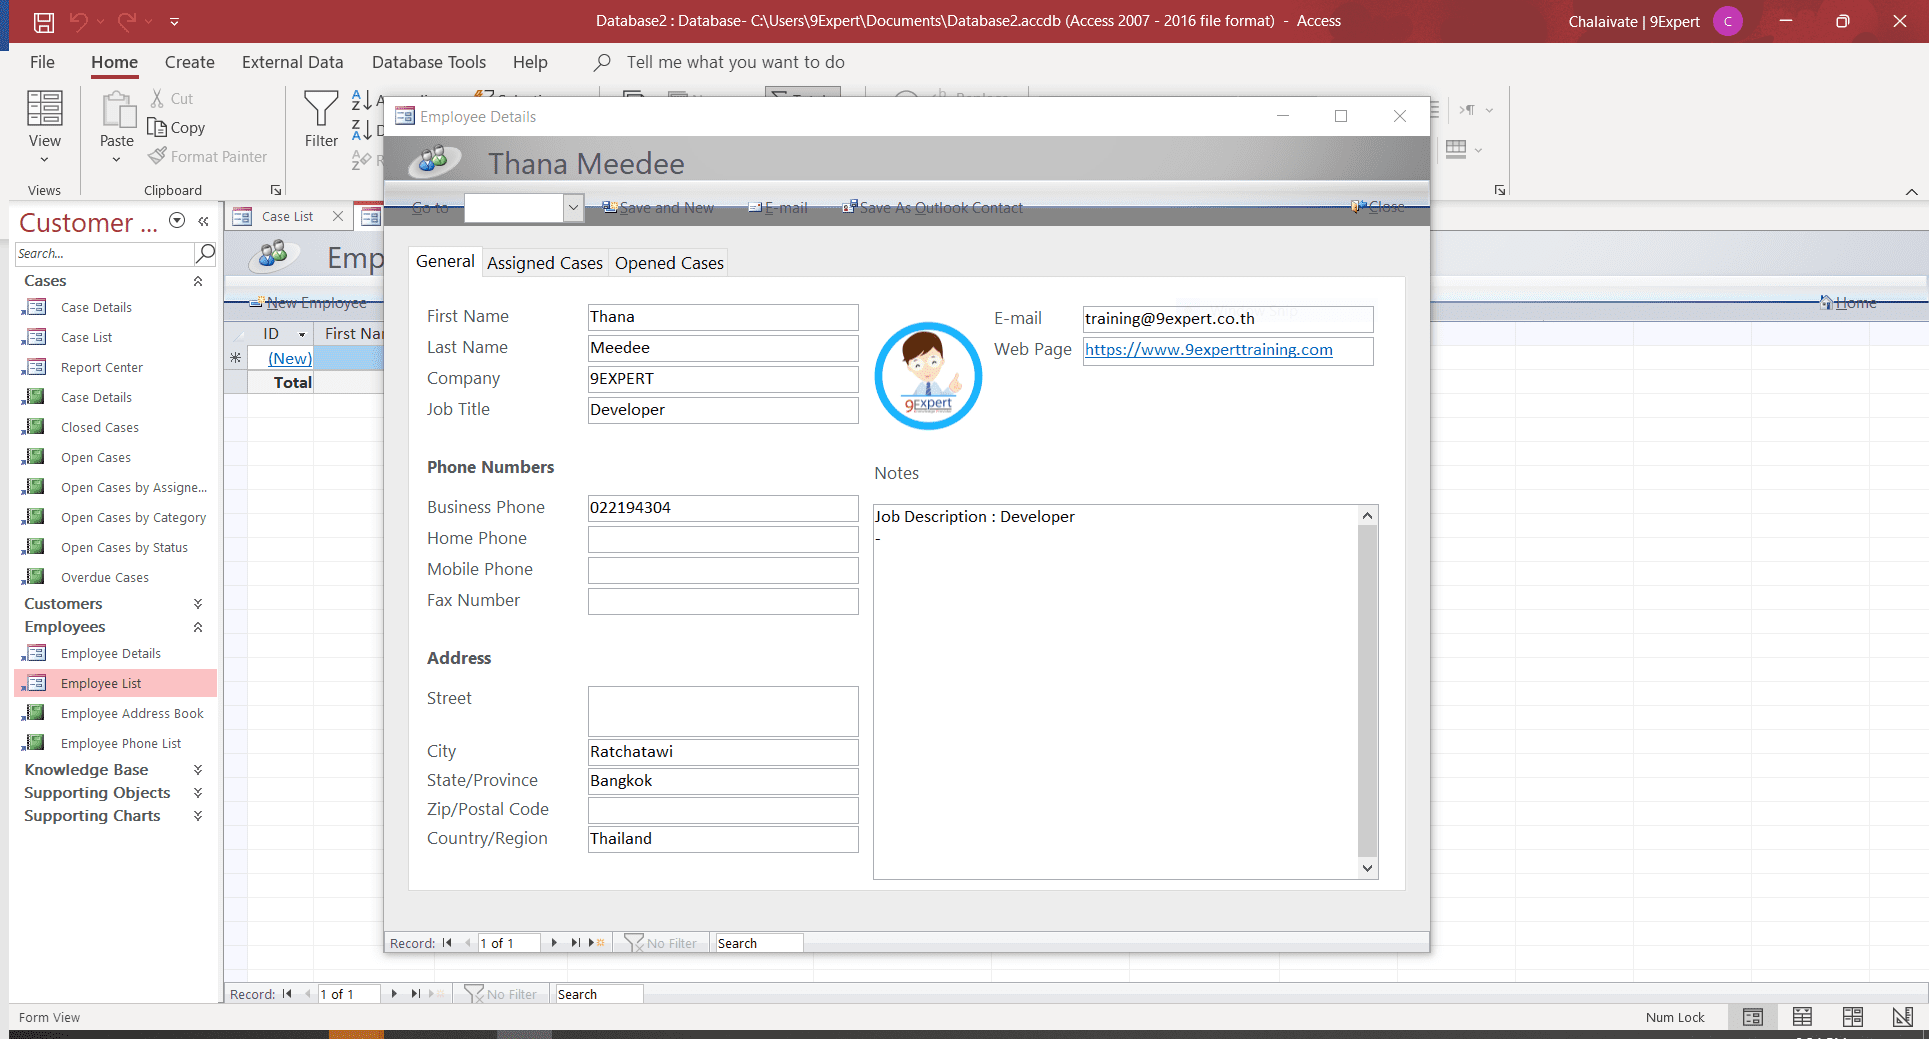This screenshot has height=1039, width=1929.
Task: Save the database from the Quick Access Toolbar
Action: point(43,21)
